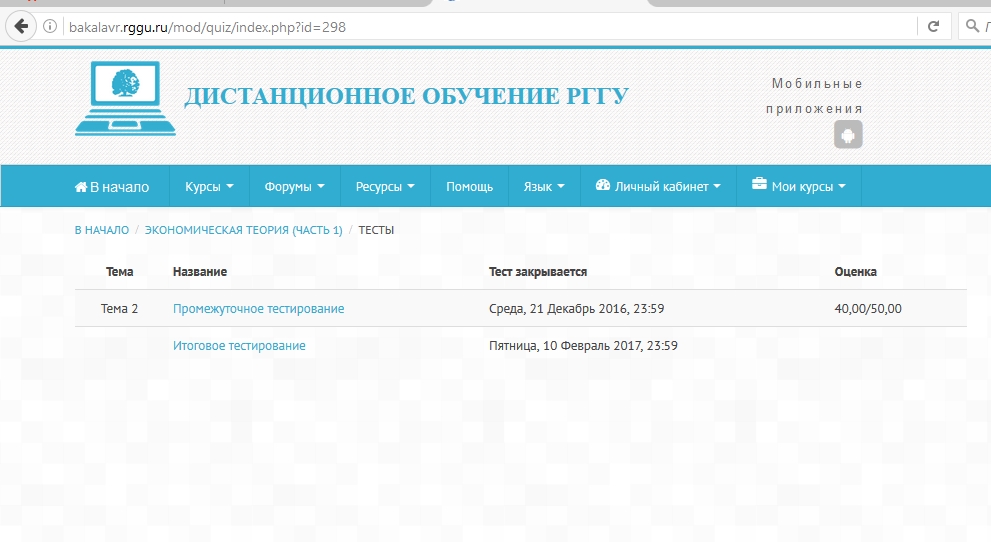Click the 'В НАЧАЛО' breadcrumb link

pos(101,230)
